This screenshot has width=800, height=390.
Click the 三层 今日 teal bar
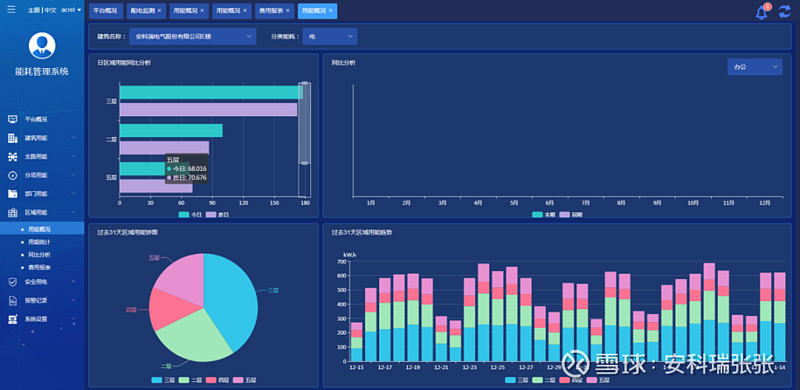click(x=211, y=92)
